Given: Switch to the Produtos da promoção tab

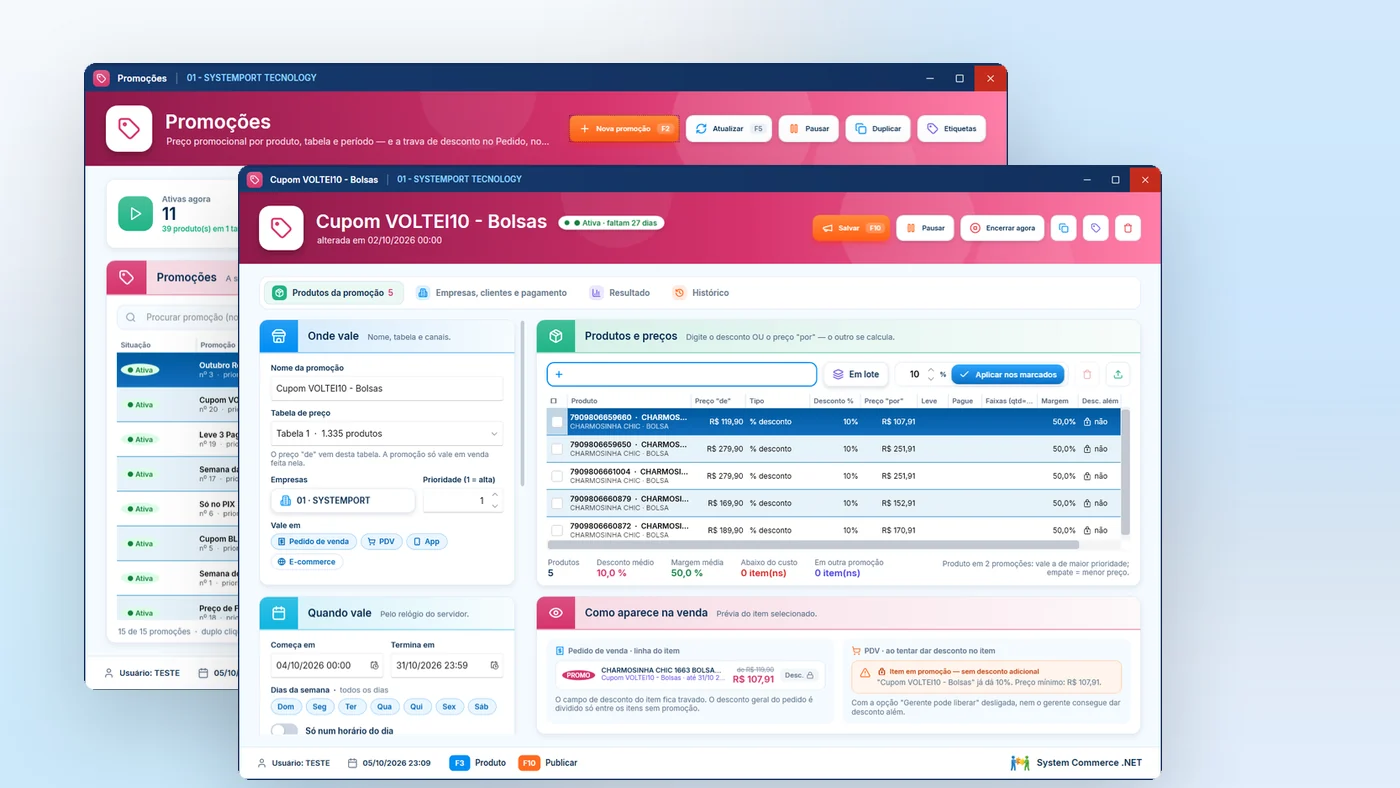Looking at the screenshot, I should pyautogui.click(x=334, y=293).
